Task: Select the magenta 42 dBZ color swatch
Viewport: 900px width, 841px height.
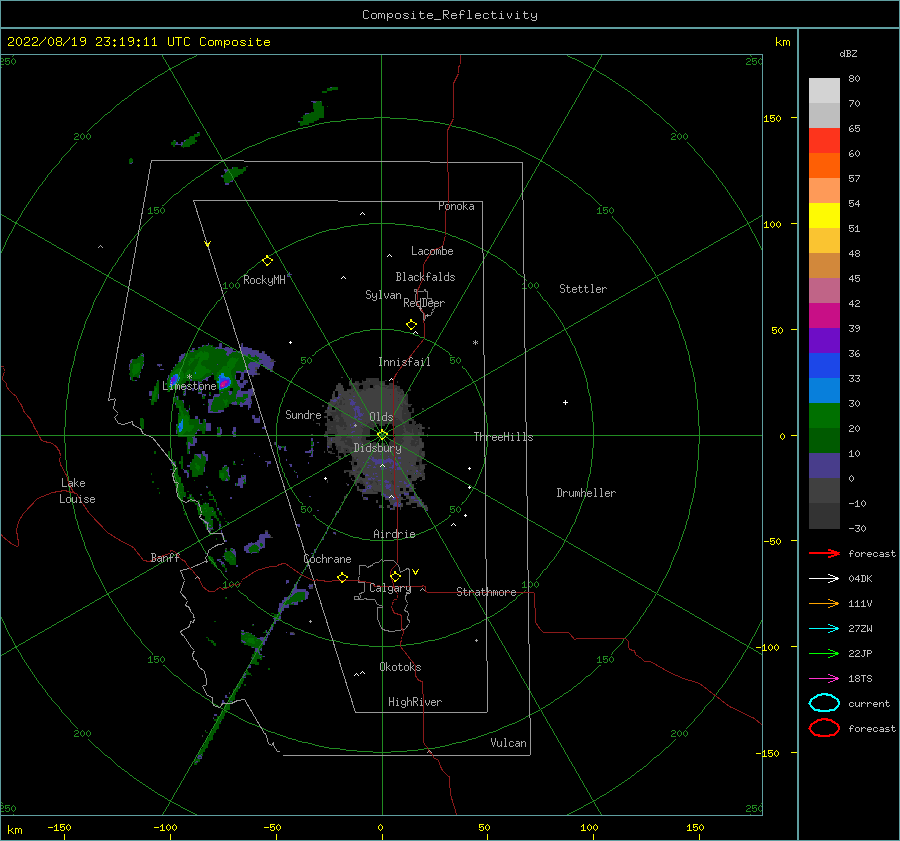Action: 824,315
